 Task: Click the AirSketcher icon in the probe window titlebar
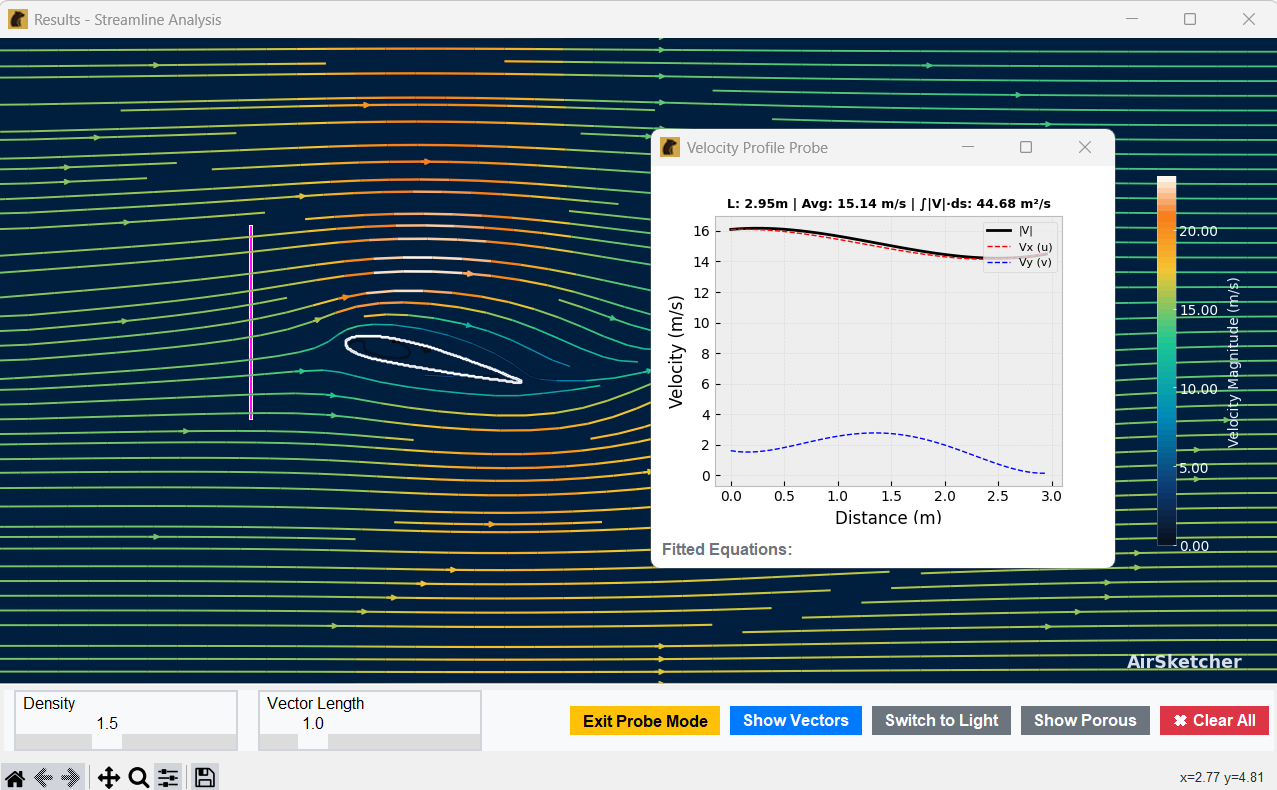[x=669, y=146]
